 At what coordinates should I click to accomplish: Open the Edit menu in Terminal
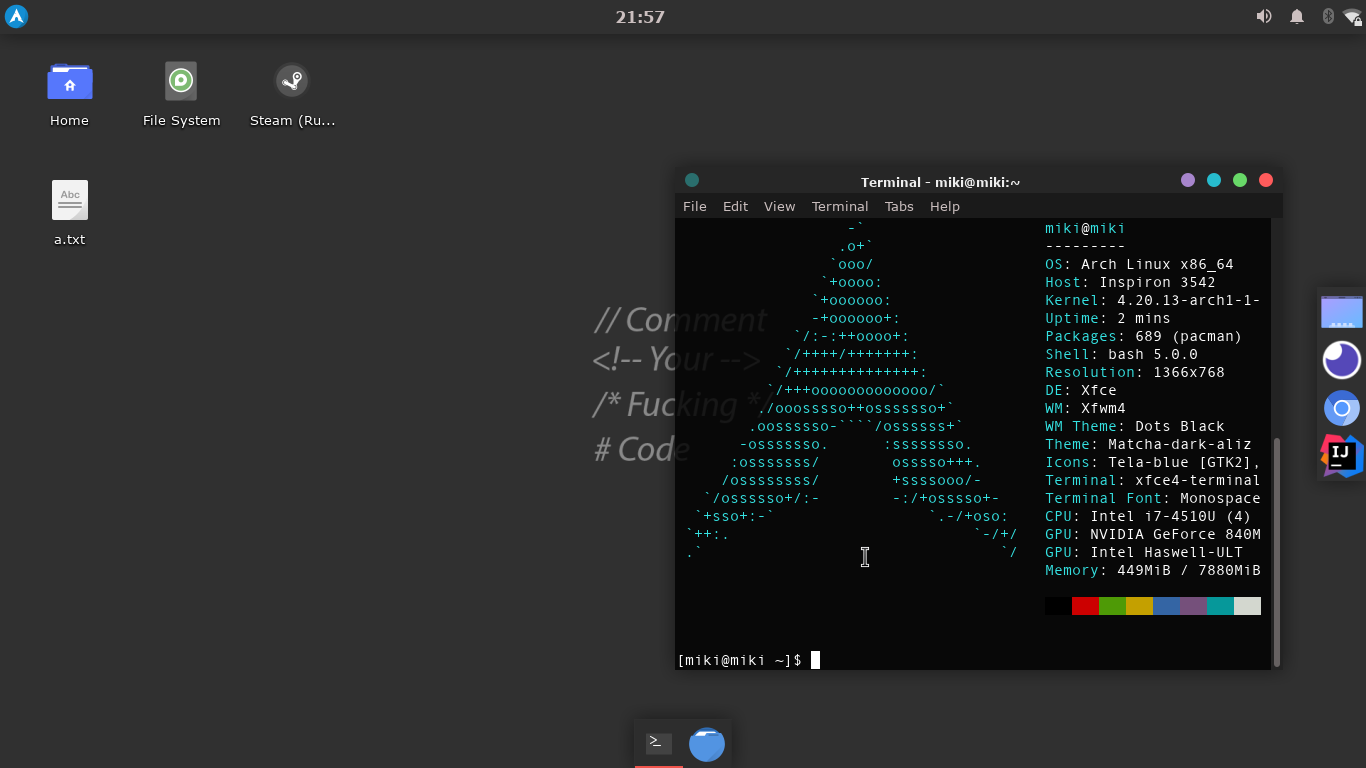(x=735, y=206)
